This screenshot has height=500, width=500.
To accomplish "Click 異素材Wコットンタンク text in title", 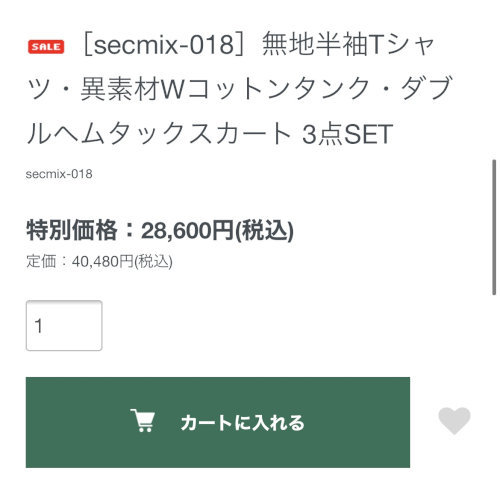I will [225, 89].
